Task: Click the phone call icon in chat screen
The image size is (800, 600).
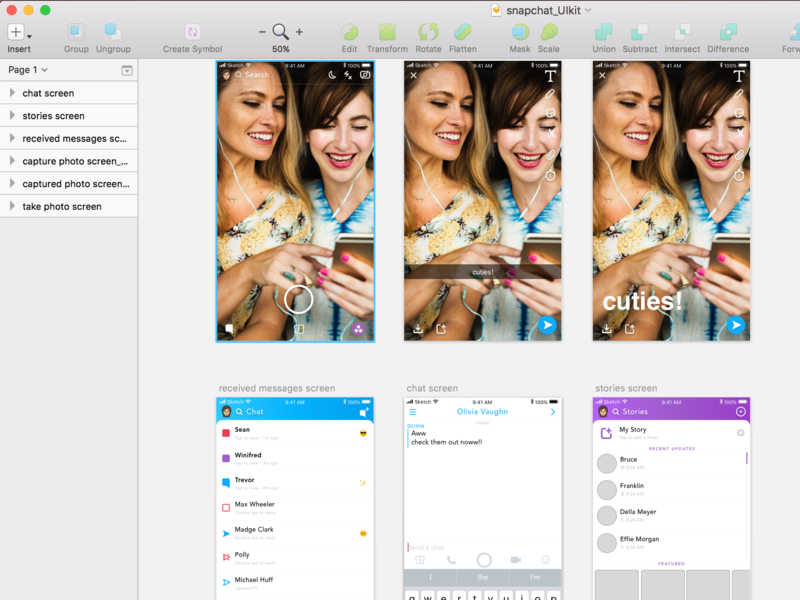Action: point(451,560)
